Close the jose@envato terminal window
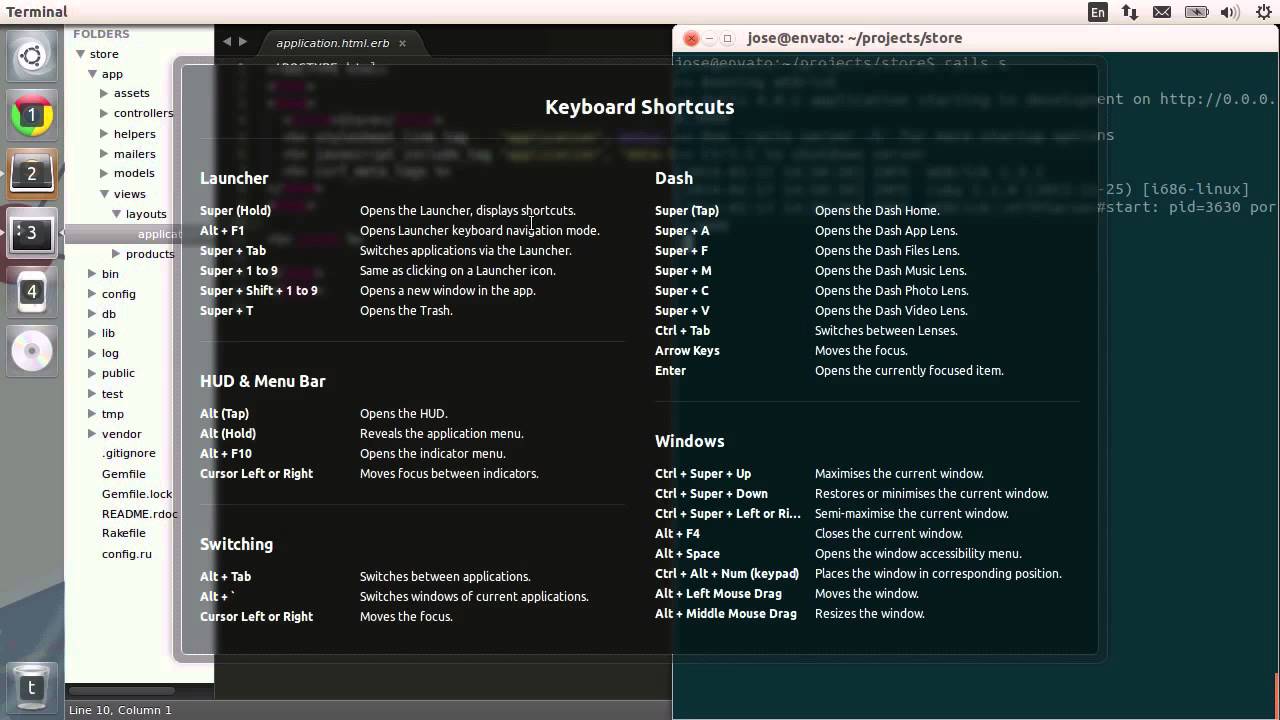This screenshot has height=720, width=1280. 691,38
